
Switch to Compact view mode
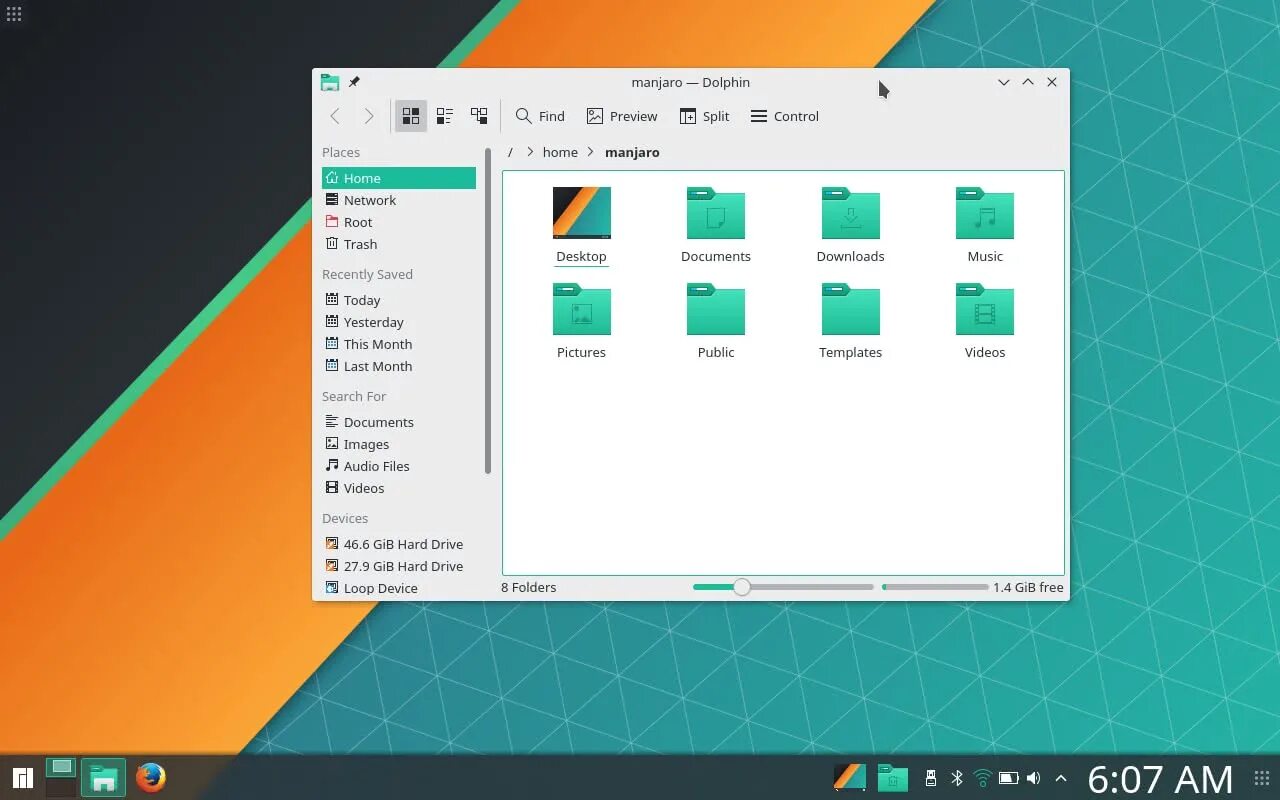coord(445,116)
